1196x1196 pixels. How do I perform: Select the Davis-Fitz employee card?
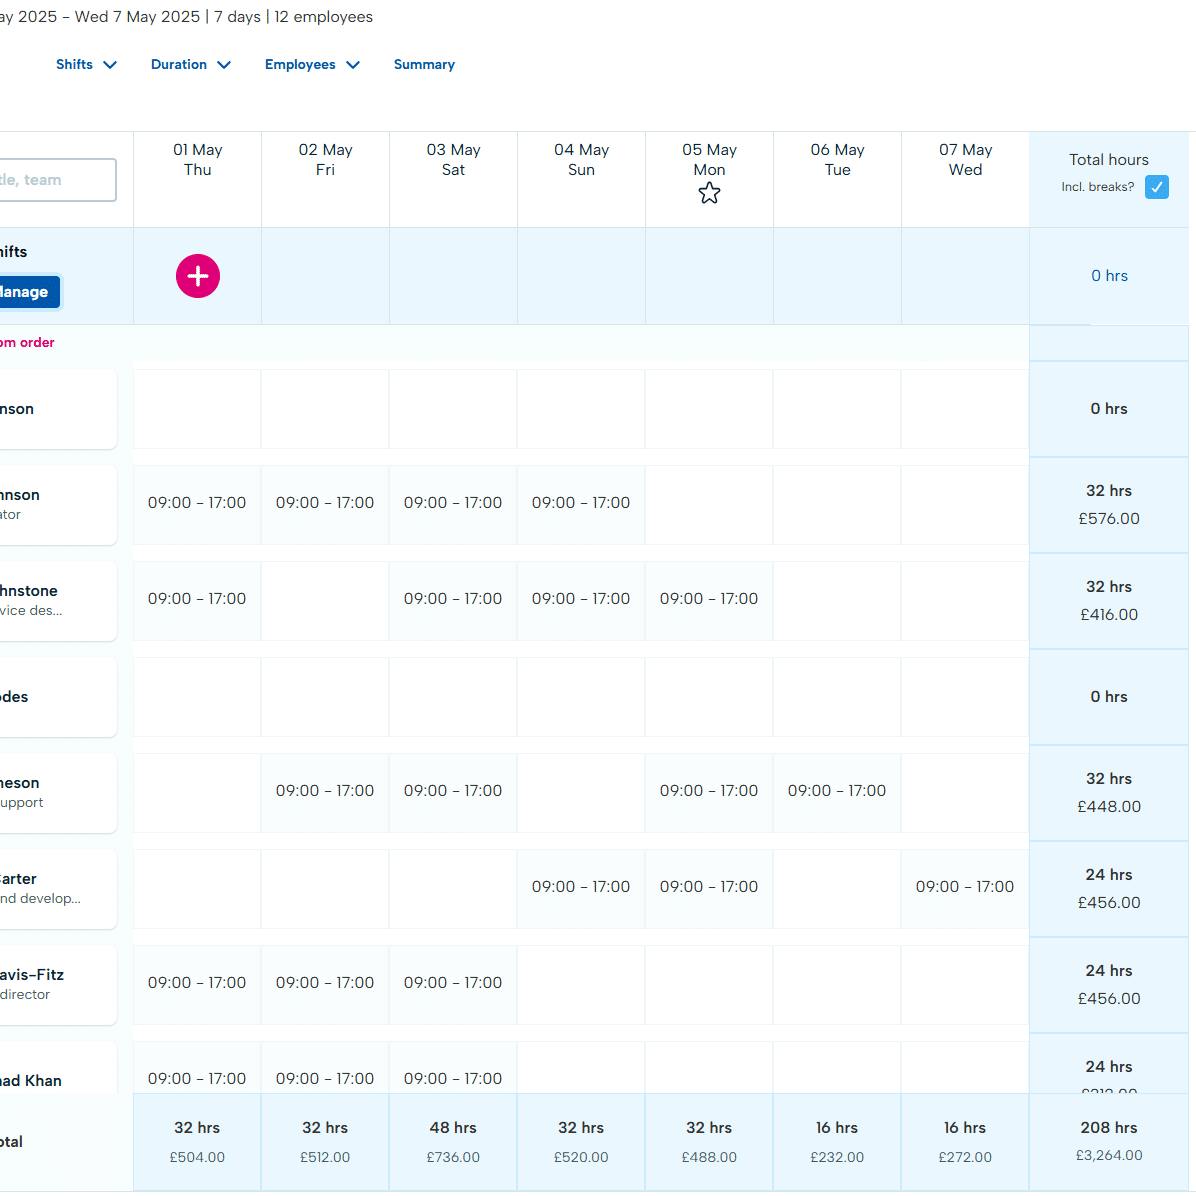[x=55, y=984]
